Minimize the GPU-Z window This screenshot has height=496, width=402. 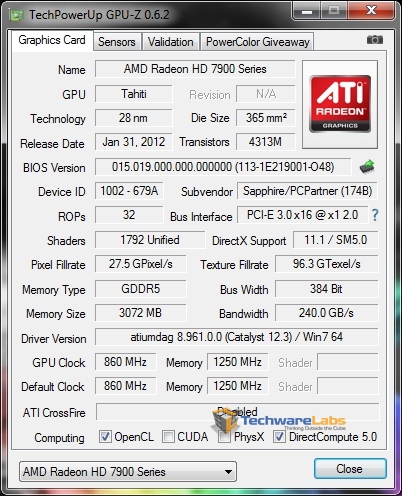coord(307,11)
